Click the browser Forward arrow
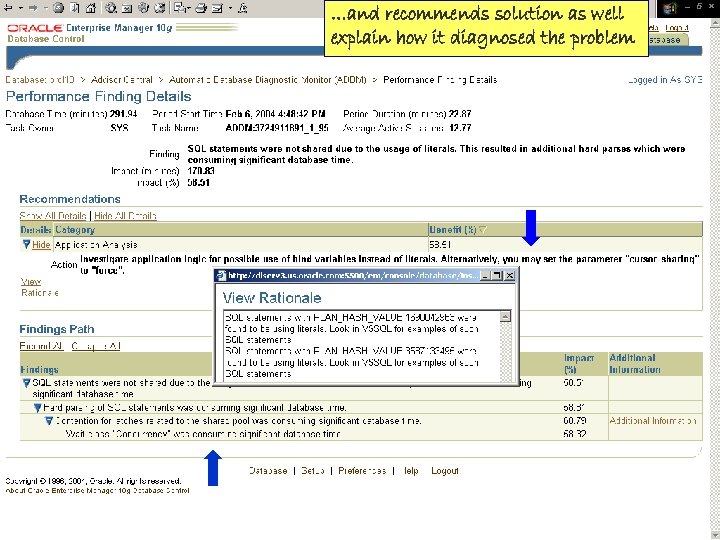Viewport: 720px width, 540px height. click(x=33, y=8)
